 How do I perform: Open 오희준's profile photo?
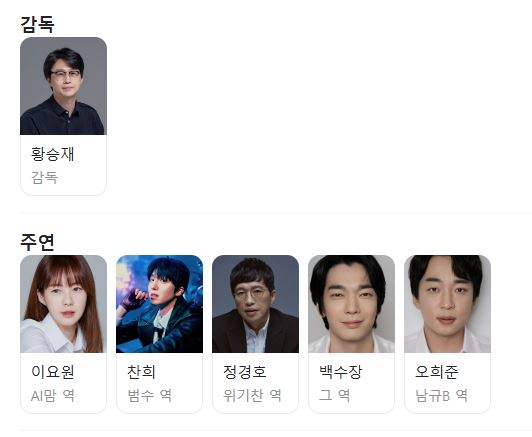click(x=448, y=304)
